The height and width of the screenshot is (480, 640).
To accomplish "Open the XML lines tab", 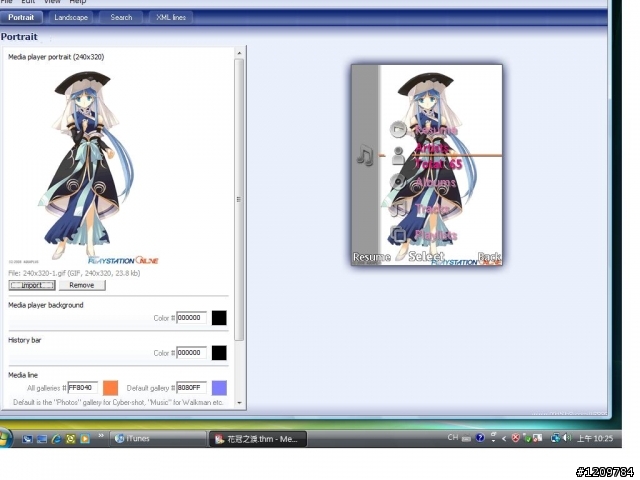I will click(x=171, y=18).
